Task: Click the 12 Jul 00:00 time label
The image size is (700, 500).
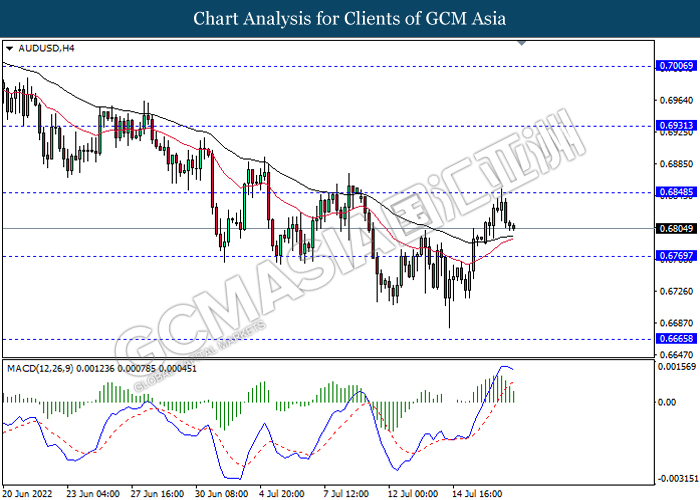Action: (x=413, y=494)
